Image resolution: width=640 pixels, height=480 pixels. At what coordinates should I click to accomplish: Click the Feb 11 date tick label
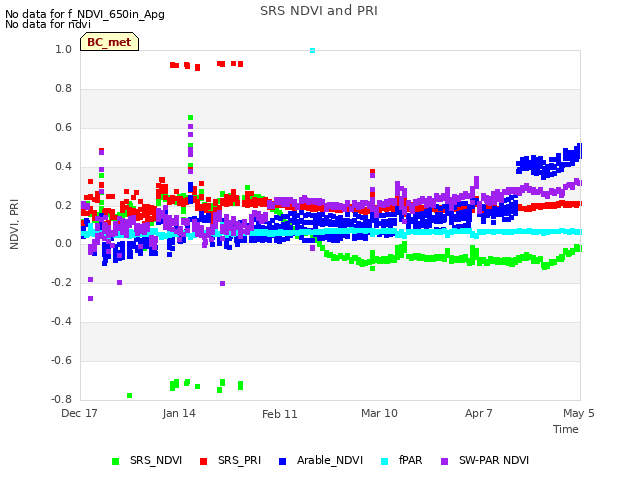tap(280, 414)
